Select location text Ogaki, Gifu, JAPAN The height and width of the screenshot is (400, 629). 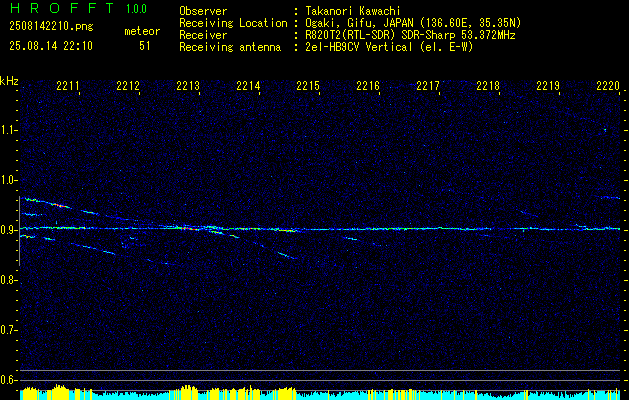(359, 23)
